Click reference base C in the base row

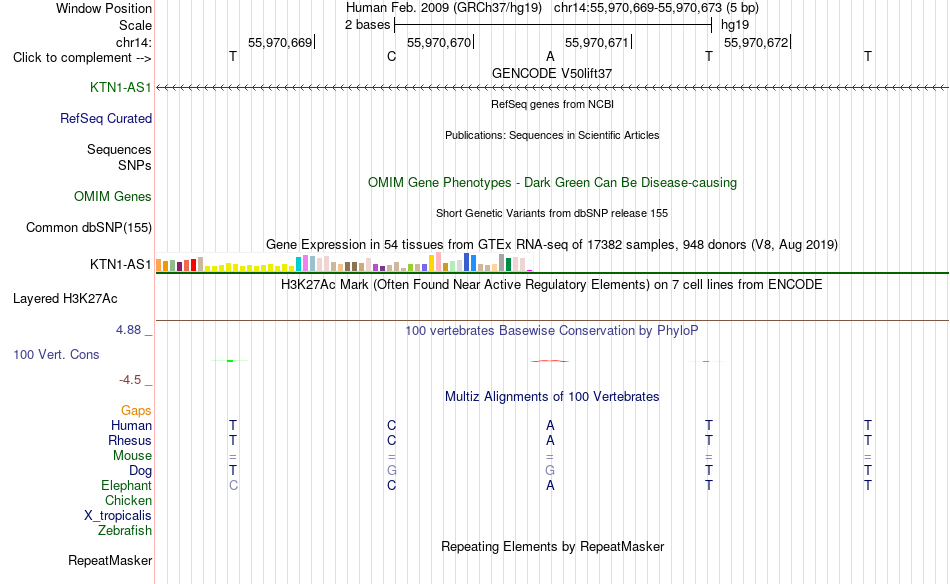(x=391, y=56)
